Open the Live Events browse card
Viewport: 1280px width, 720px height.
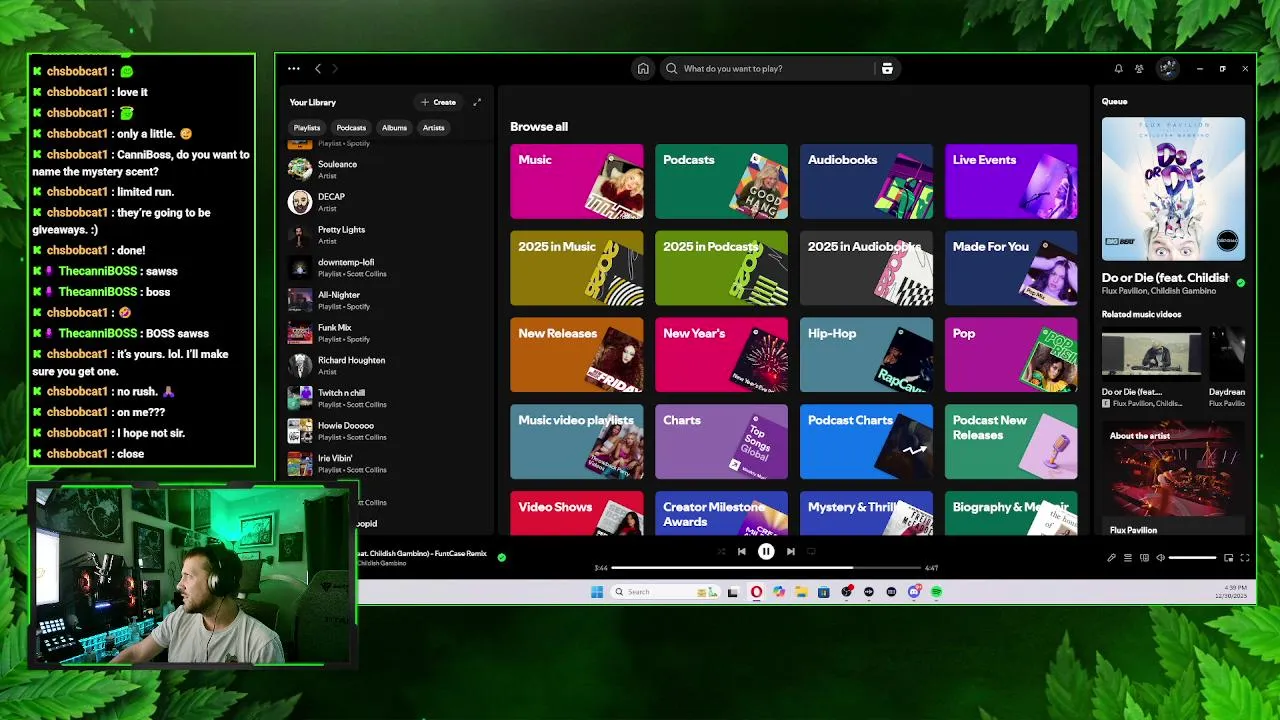[1011, 181]
